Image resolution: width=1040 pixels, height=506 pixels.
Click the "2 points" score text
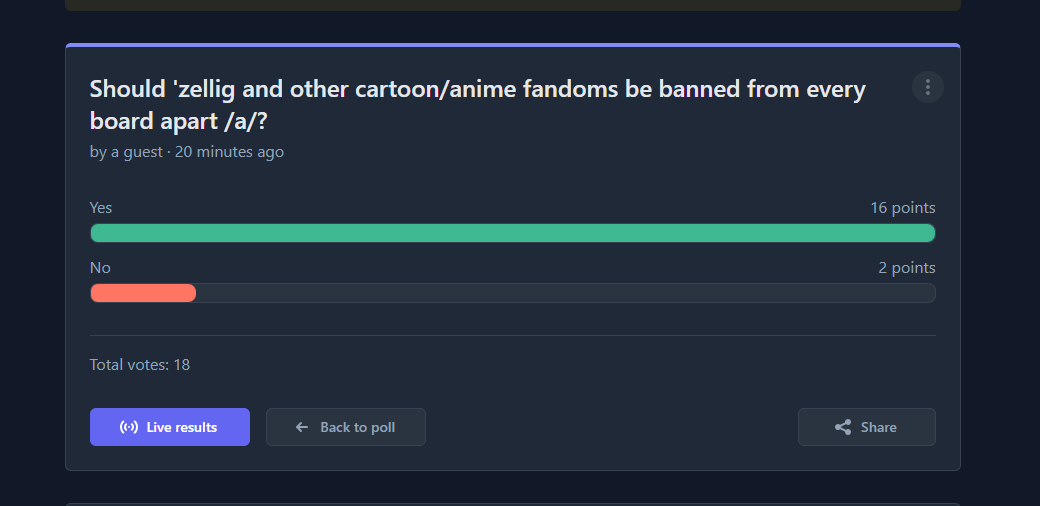(x=906, y=268)
